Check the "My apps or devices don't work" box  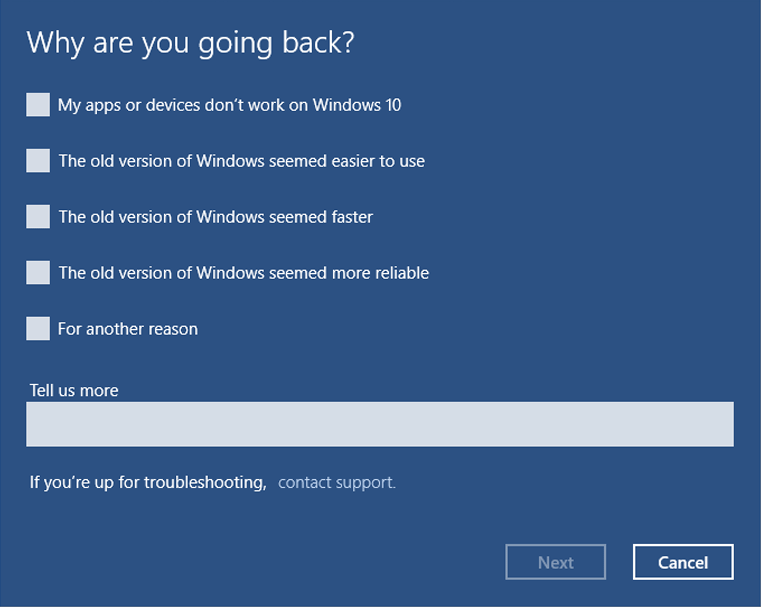(x=38, y=105)
